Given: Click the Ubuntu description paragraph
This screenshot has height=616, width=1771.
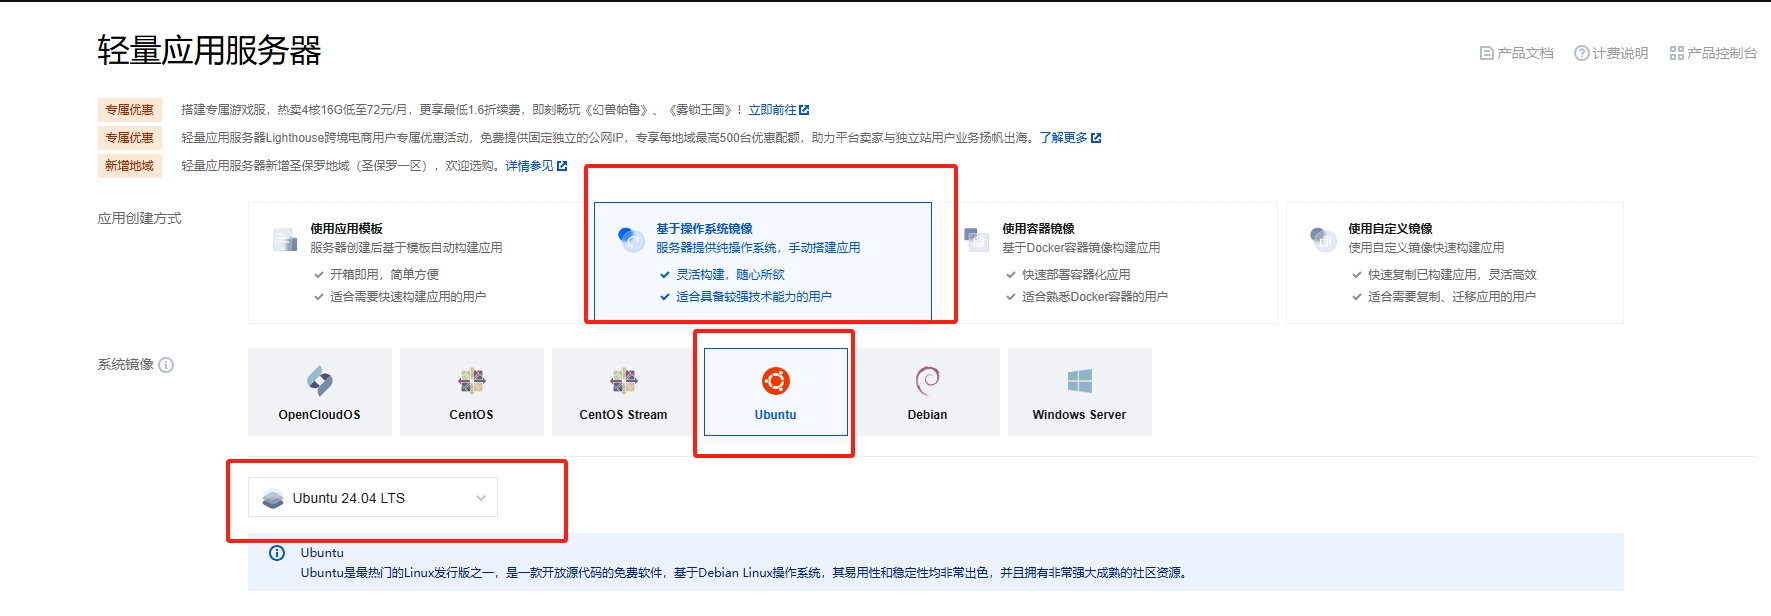Looking at the screenshot, I should [x=745, y=573].
